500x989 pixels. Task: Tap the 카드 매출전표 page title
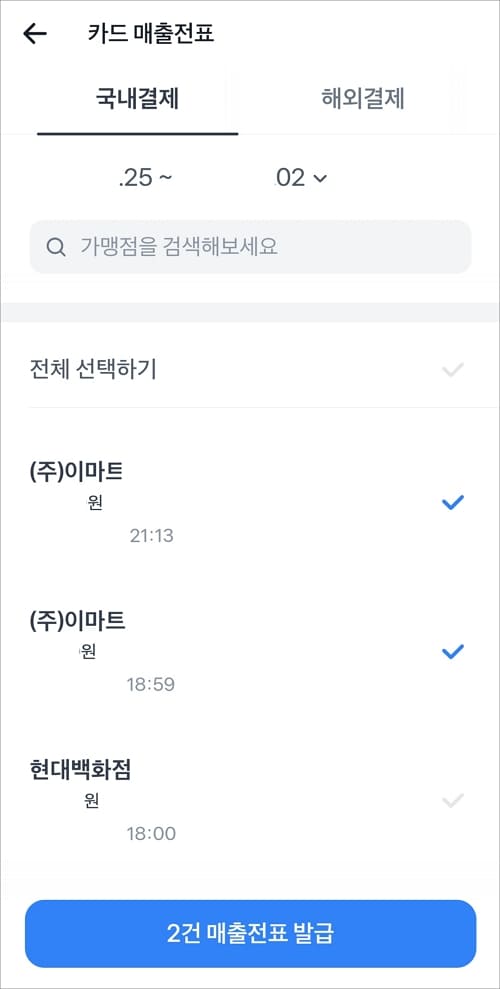[151, 34]
